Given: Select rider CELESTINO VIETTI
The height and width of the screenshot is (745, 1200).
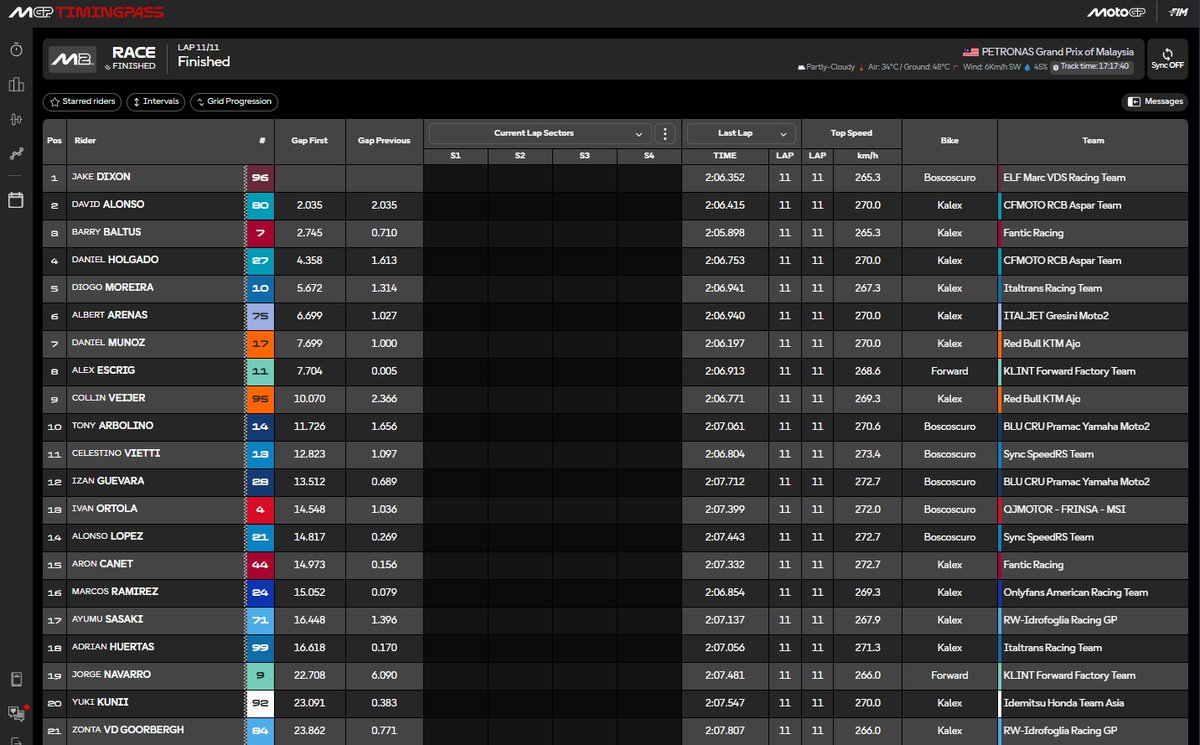Looking at the screenshot, I should pyautogui.click(x=116, y=453).
